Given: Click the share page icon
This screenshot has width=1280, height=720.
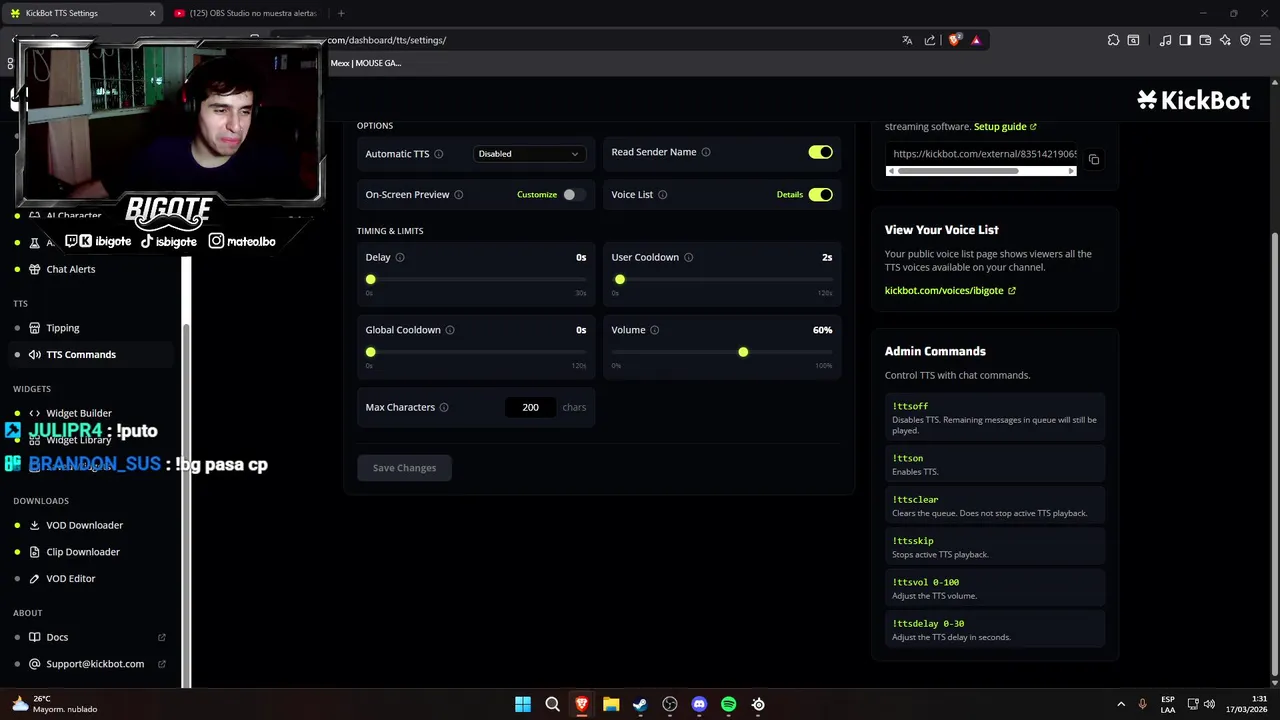Looking at the screenshot, I should point(930,40).
